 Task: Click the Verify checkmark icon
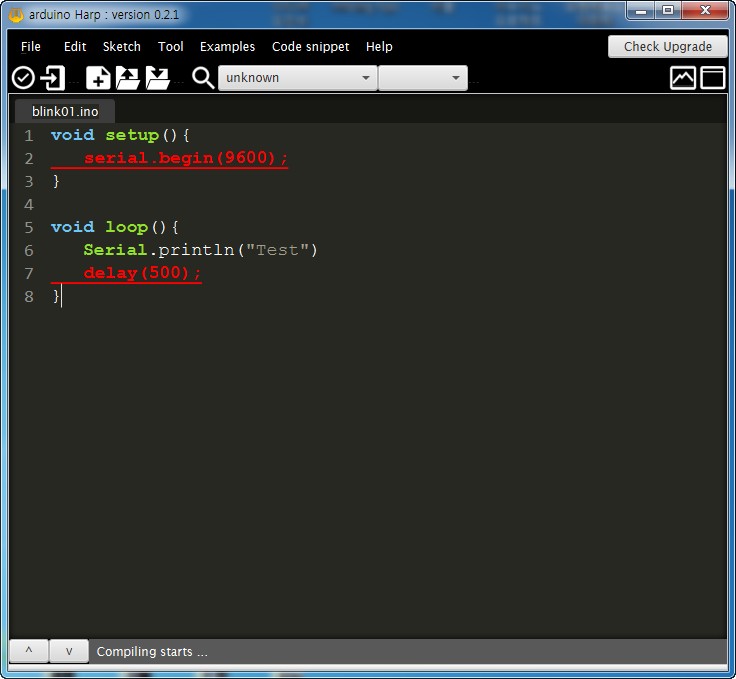click(23, 78)
